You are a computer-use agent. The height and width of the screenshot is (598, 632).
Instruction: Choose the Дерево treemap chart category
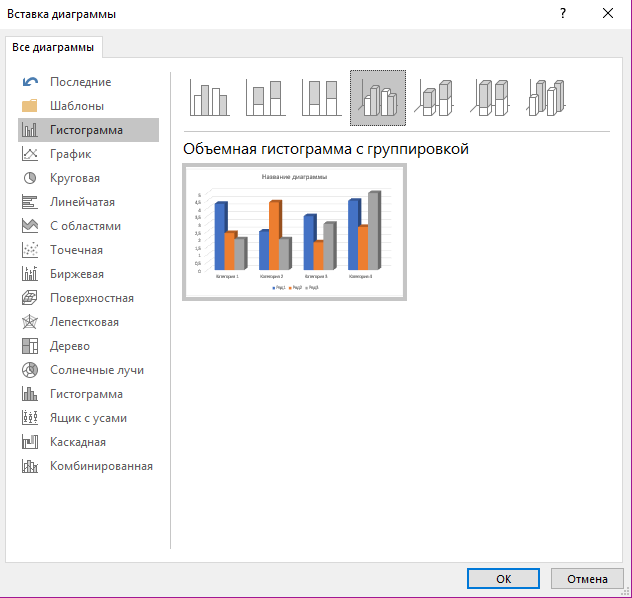pyautogui.click(x=89, y=346)
